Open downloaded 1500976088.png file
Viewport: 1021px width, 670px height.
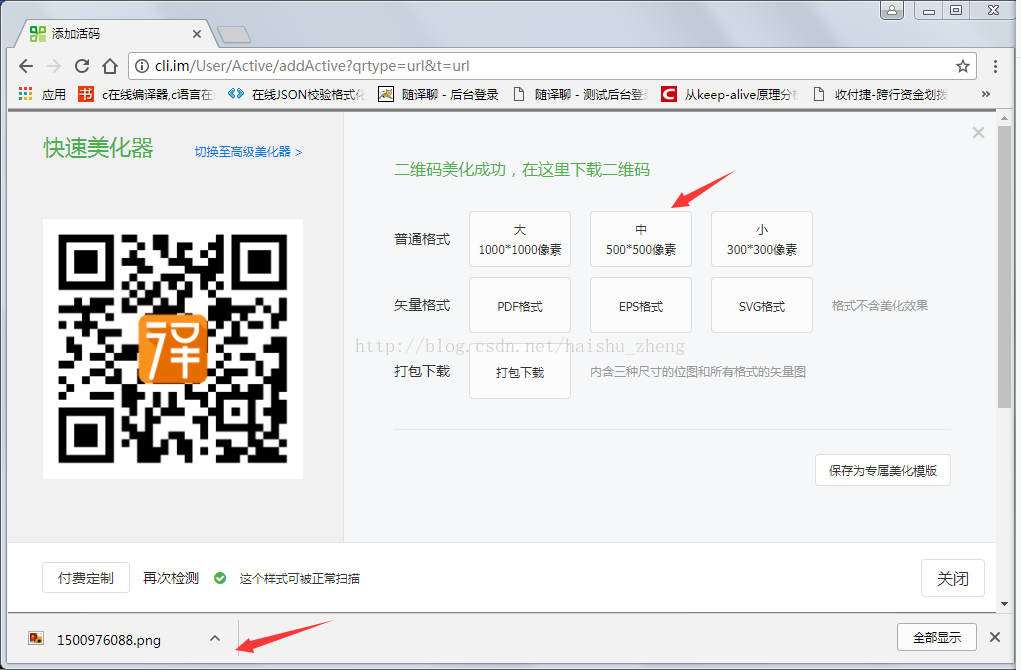[x=109, y=640]
